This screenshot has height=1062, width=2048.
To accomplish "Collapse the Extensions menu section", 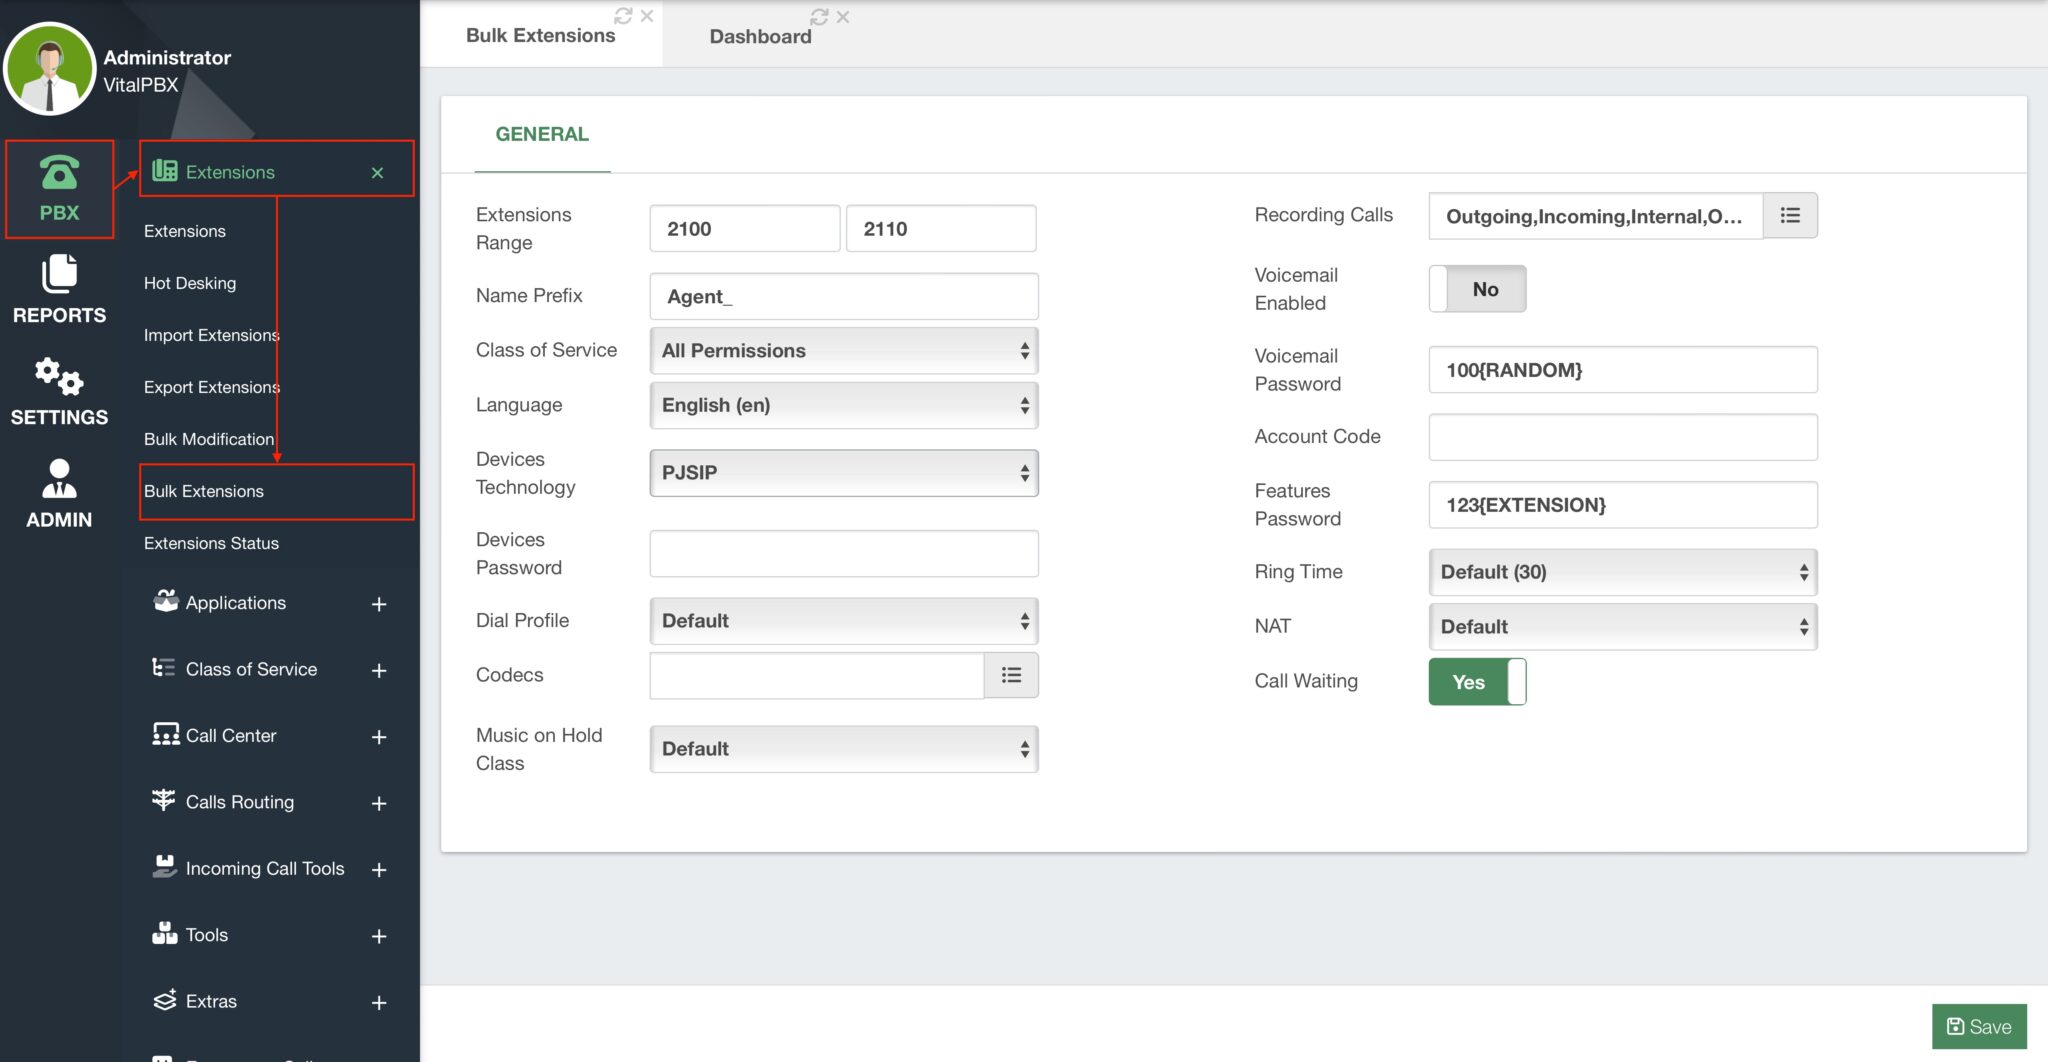I will 377,173.
